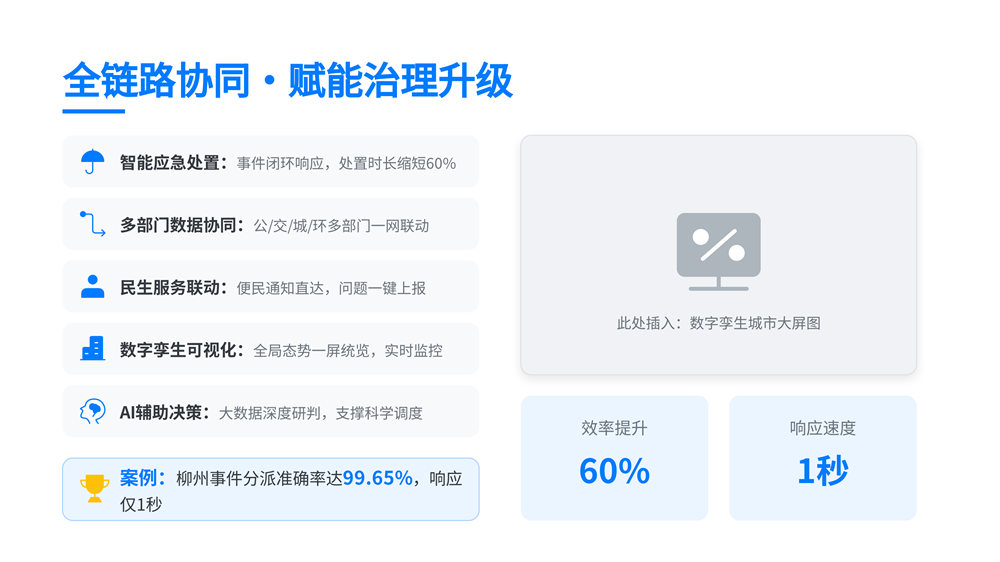
Task: Select the 1秒 value under 响应速度
Action: [x=822, y=471]
